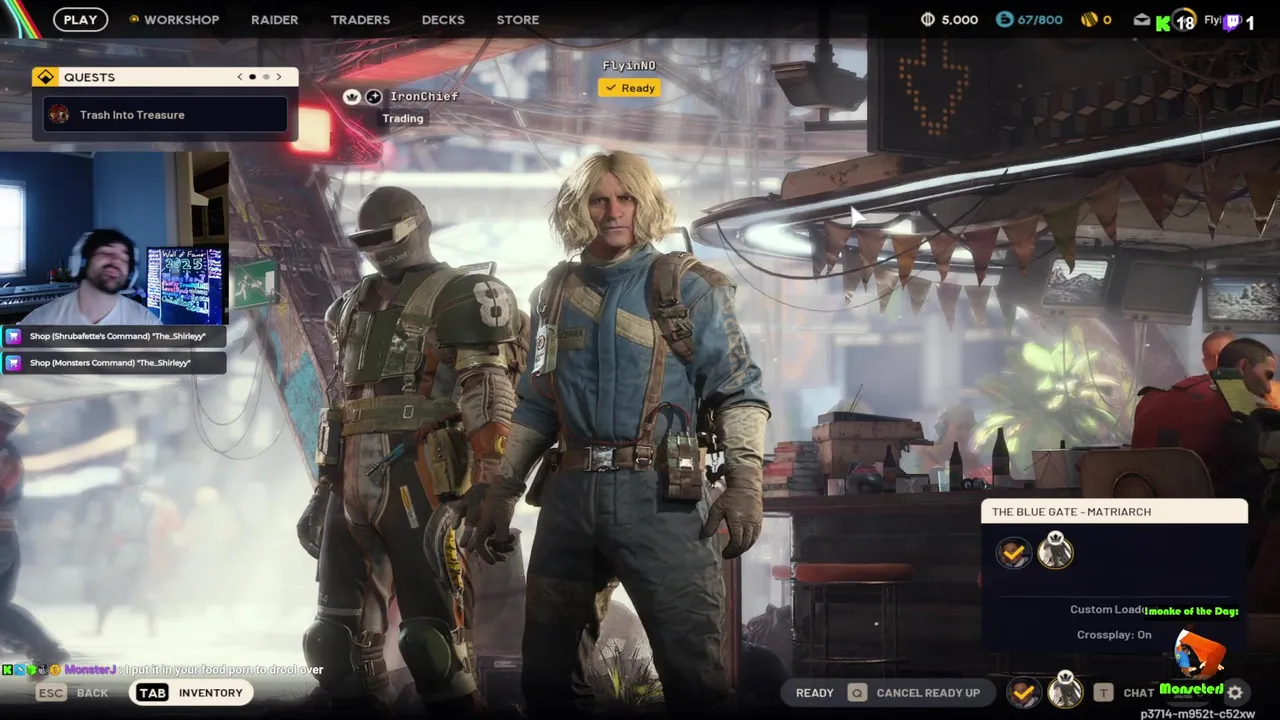Open the Custom Loadout setting
The height and width of the screenshot is (720, 1280).
(1107, 610)
